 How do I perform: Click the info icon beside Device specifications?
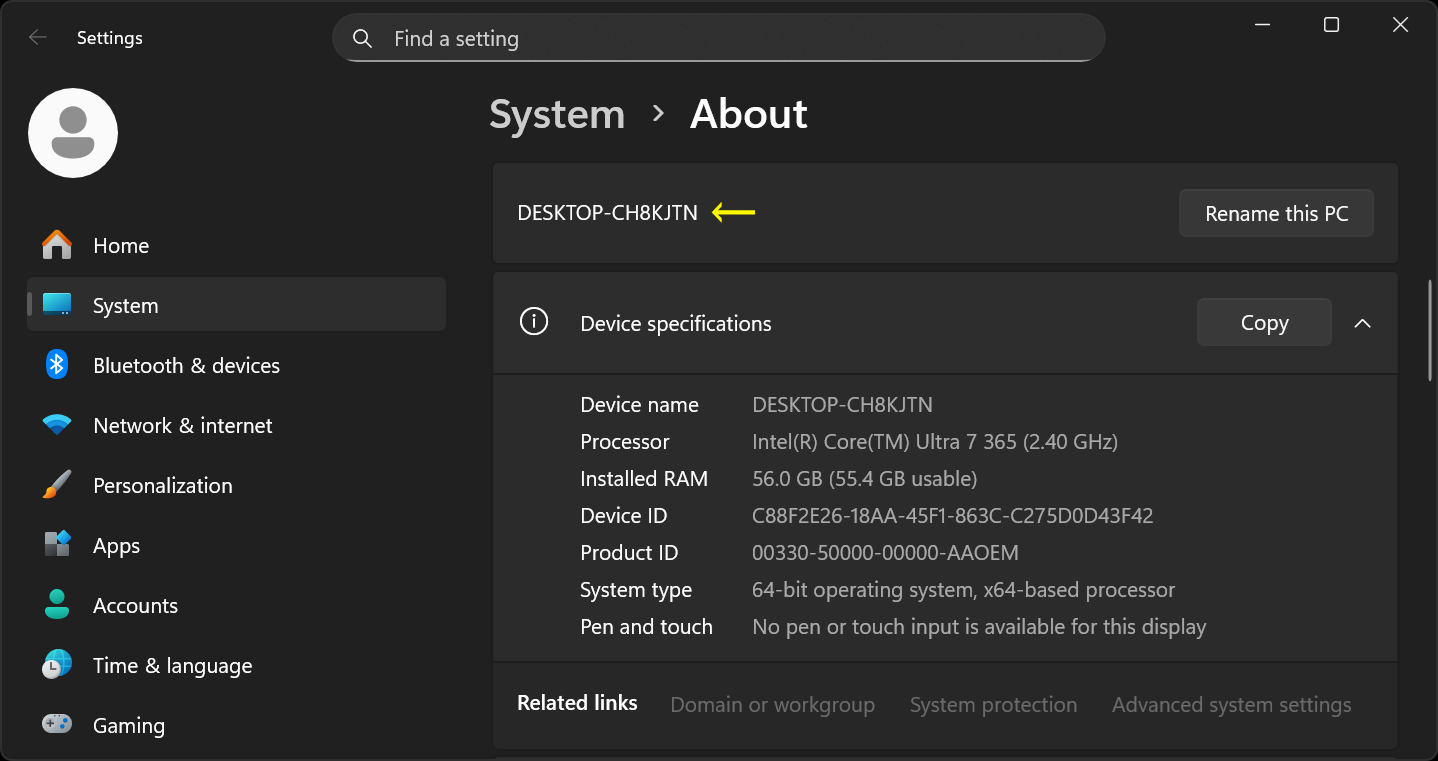pos(533,322)
